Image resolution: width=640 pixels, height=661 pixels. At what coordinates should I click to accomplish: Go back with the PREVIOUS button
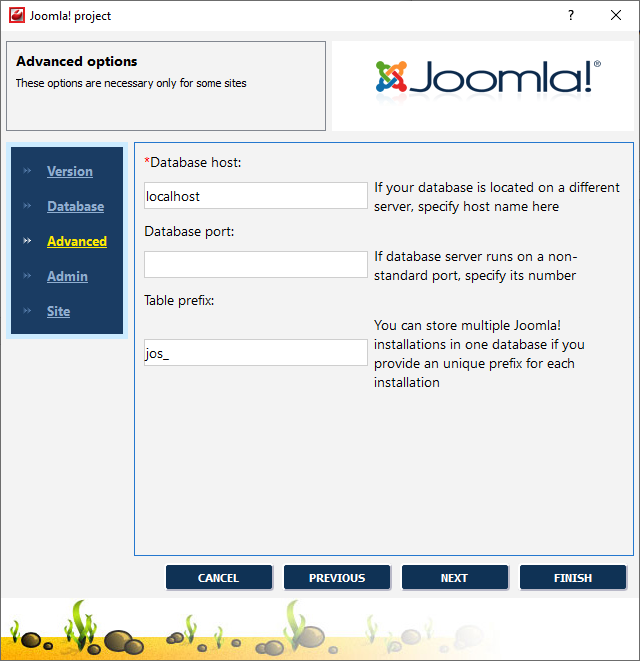pos(337,578)
